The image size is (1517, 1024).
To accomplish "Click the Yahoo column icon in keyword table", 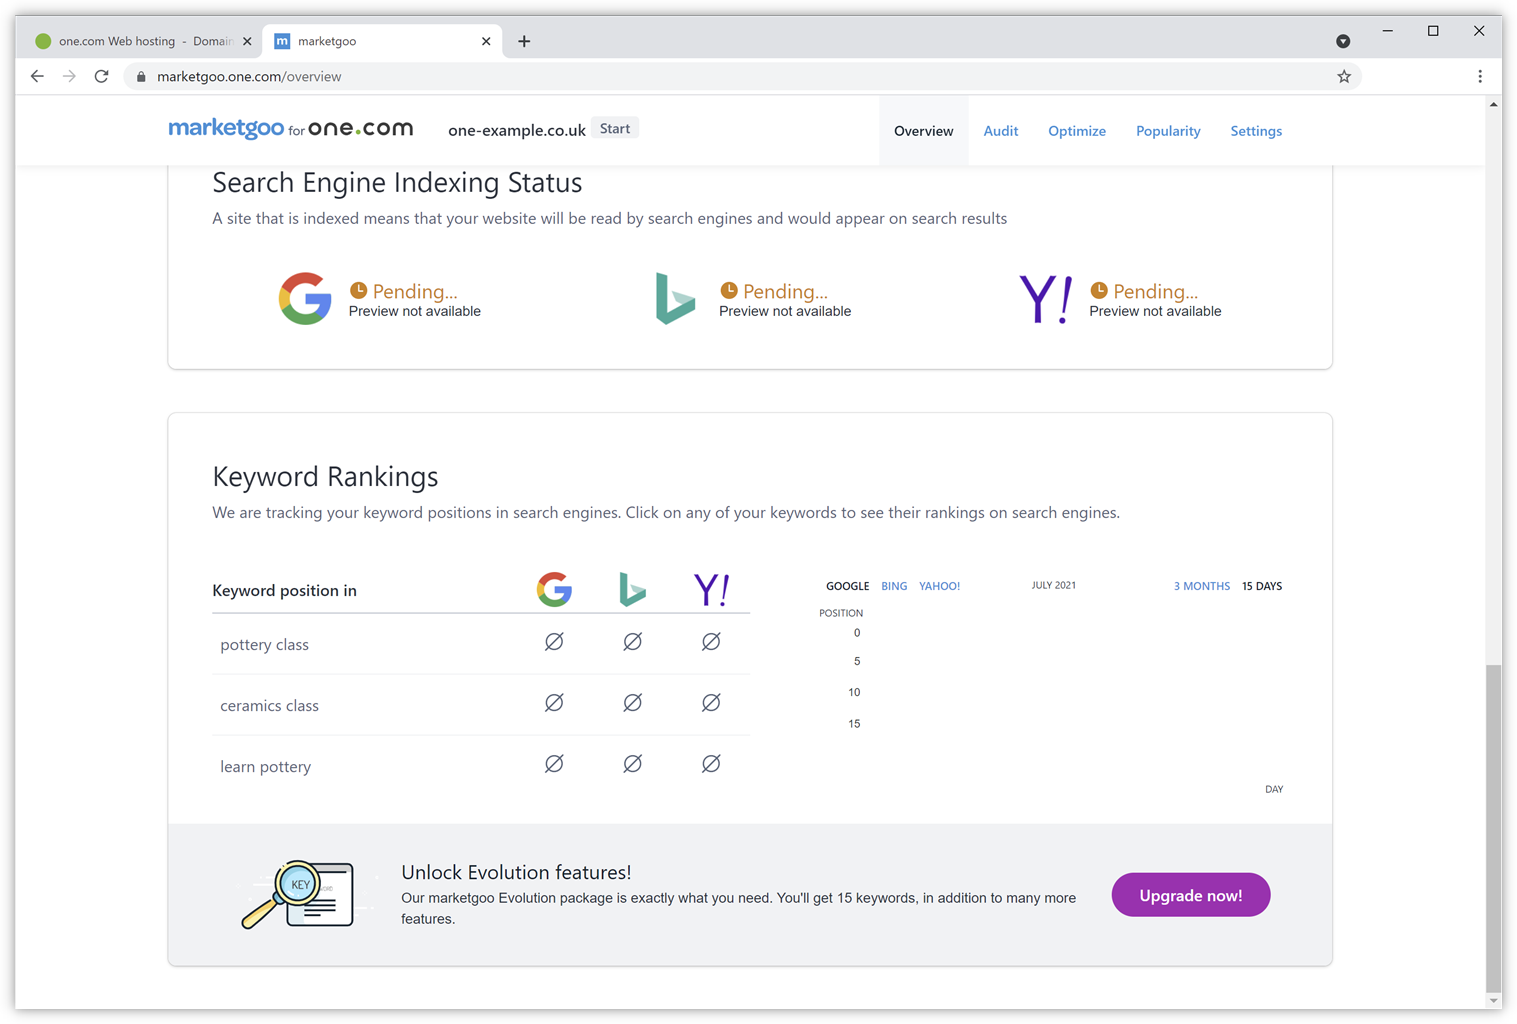I will [711, 590].
